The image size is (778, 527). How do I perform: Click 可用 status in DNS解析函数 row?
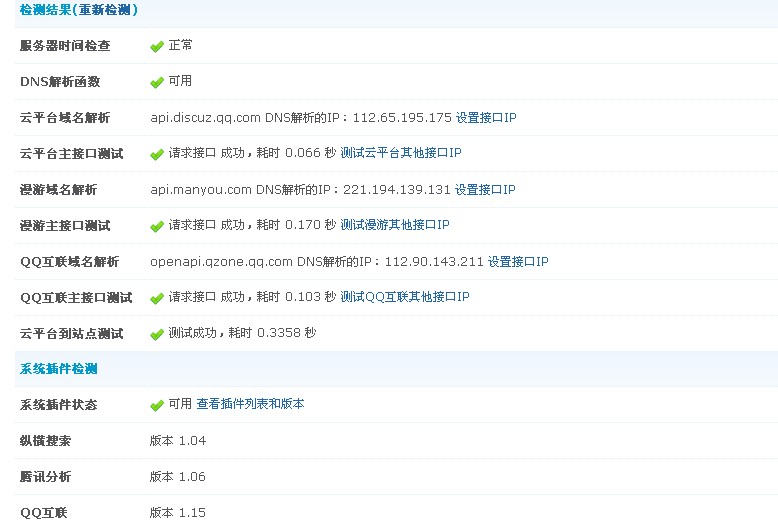click(180, 81)
